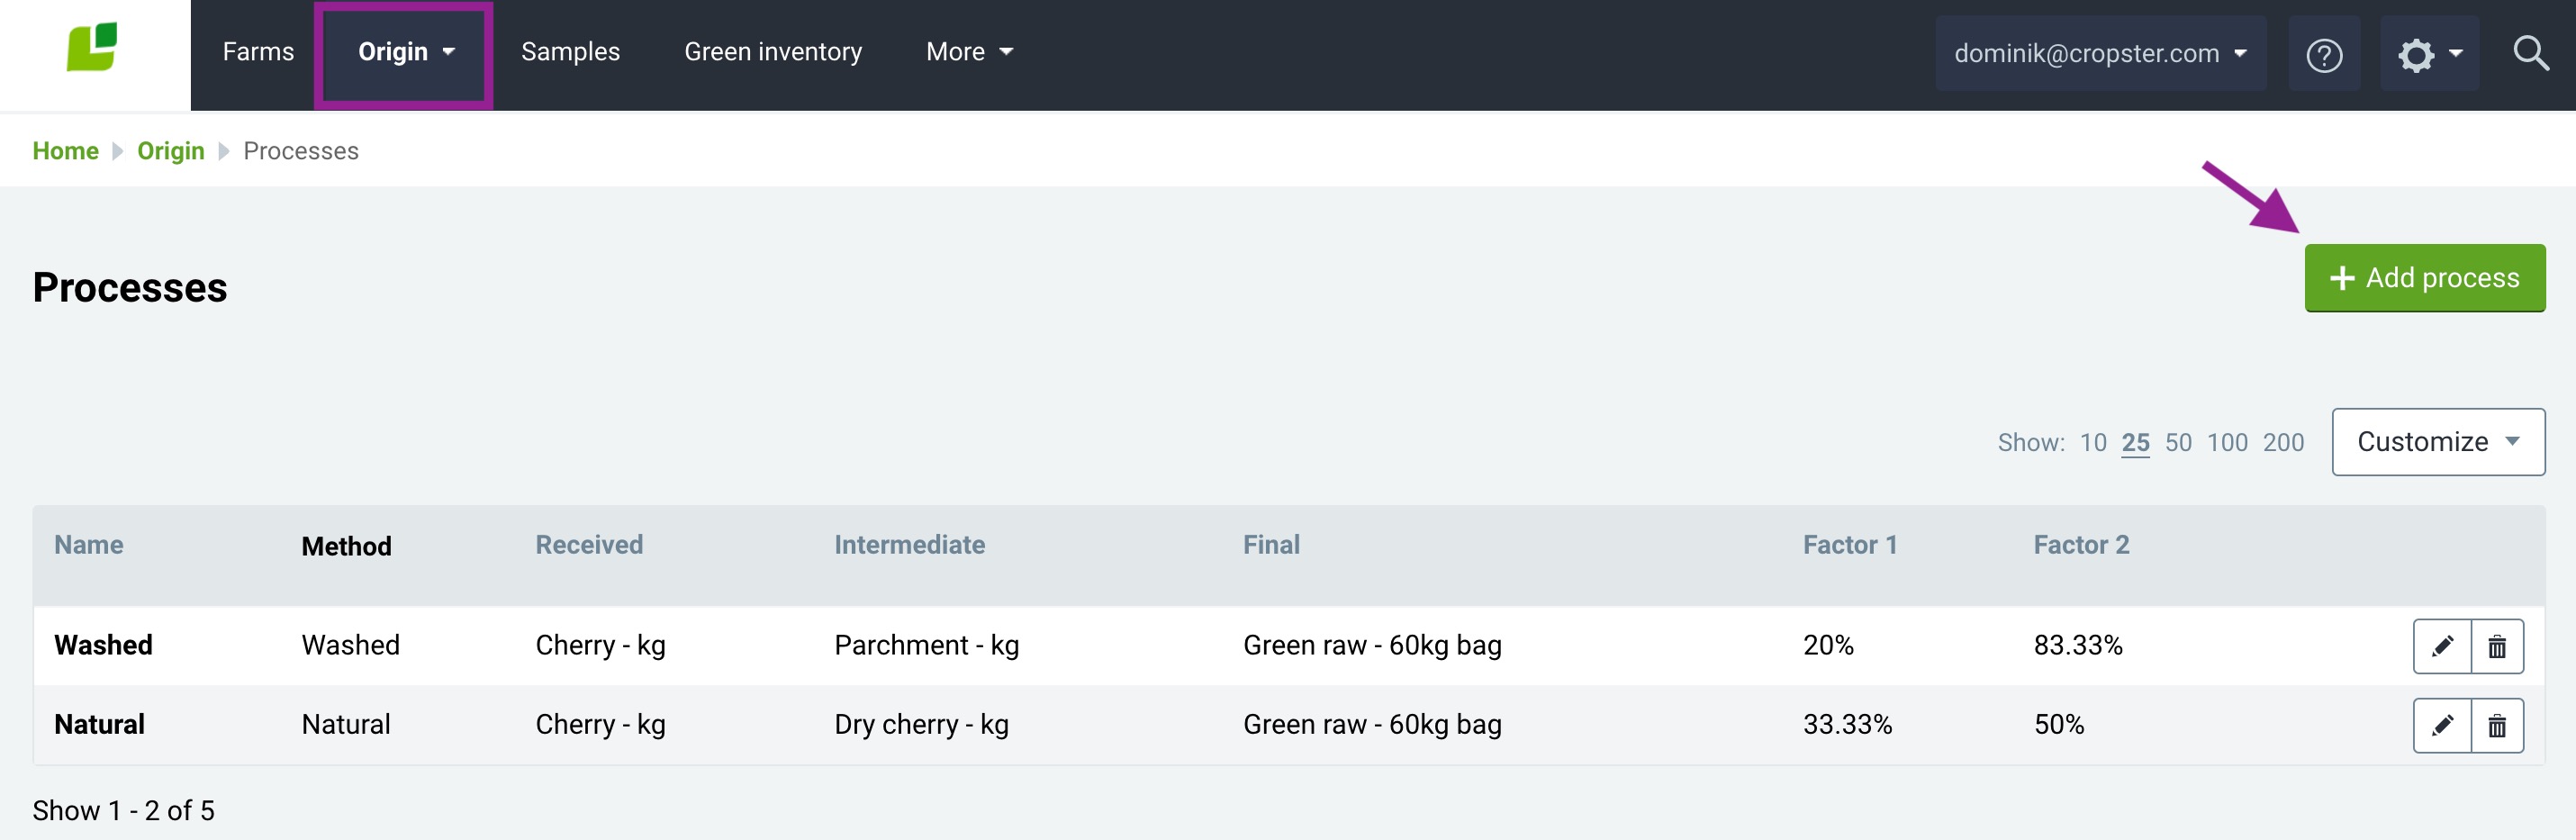The width and height of the screenshot is (2576, 840).
Task: Open the Samples menu item
Action: click(570, 52)
